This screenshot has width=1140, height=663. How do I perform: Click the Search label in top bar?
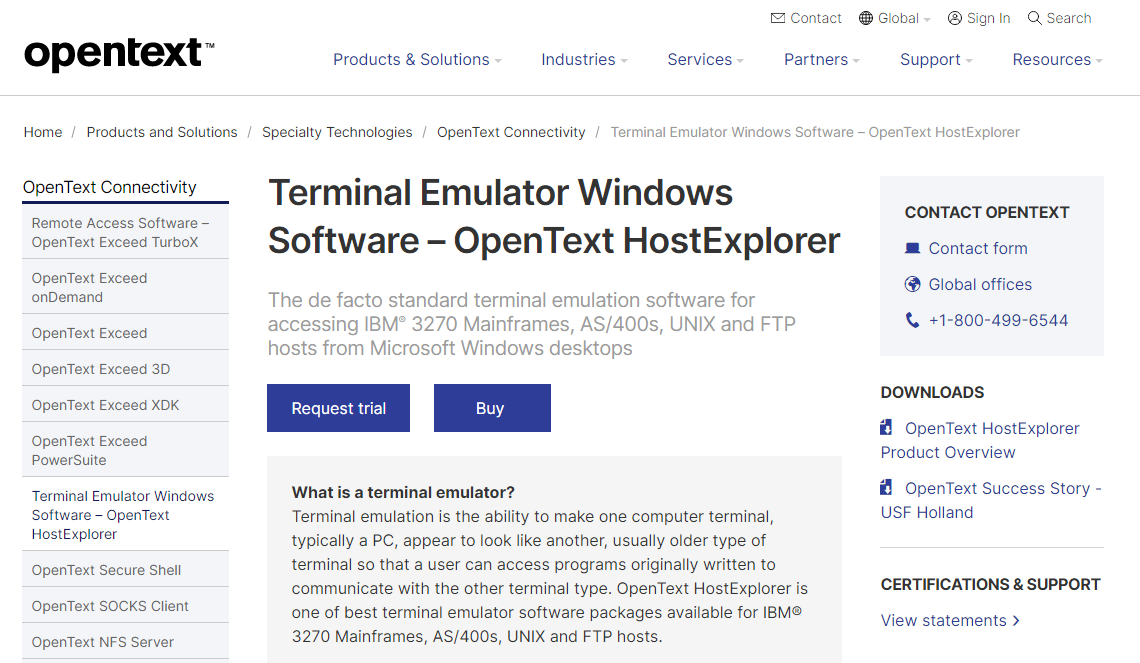1069,18
